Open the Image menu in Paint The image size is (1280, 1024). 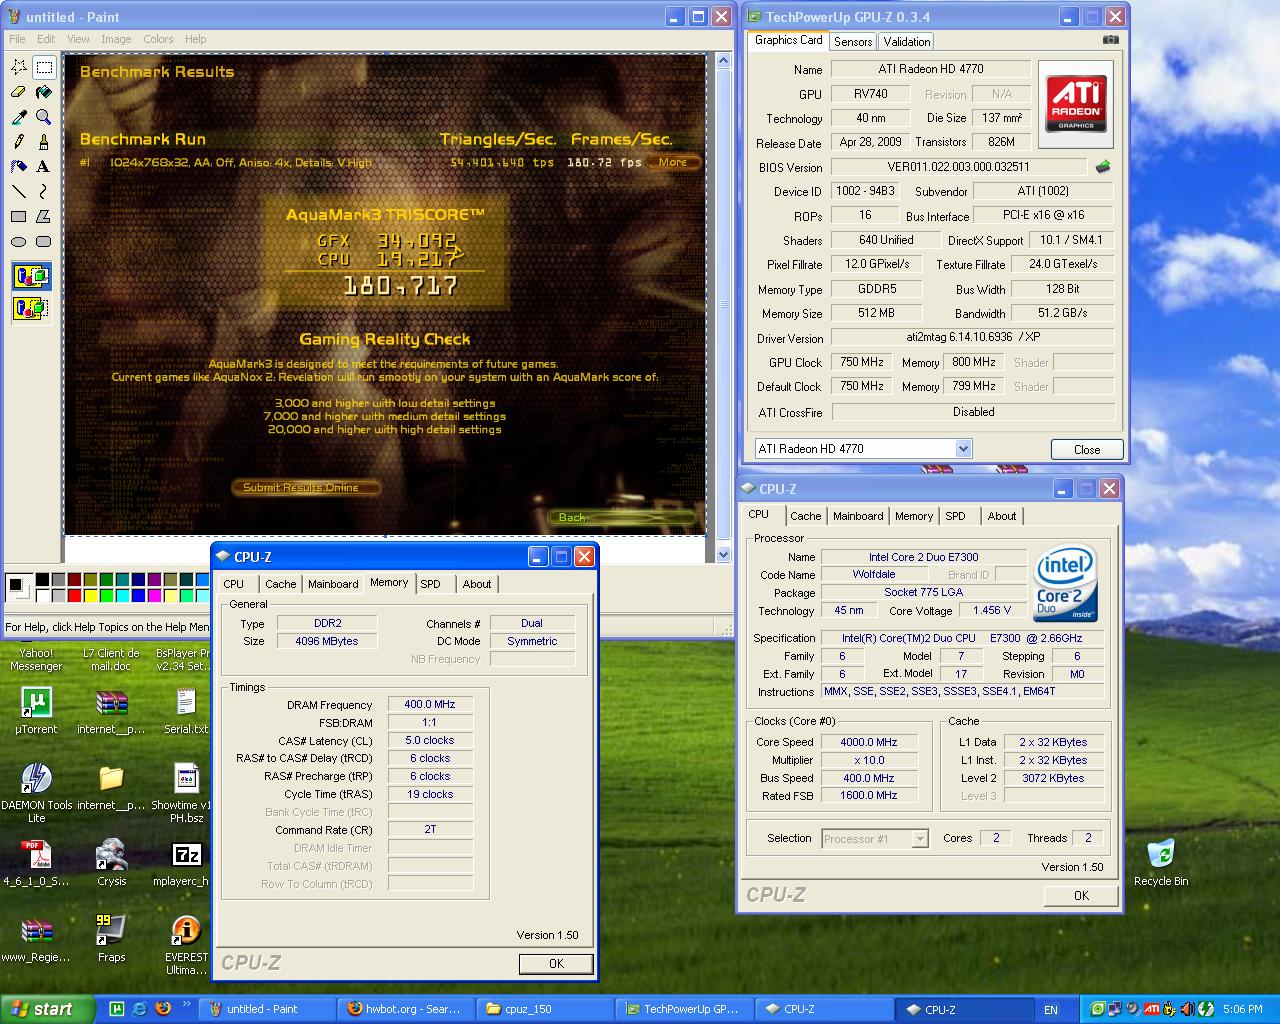click(116, 39)
